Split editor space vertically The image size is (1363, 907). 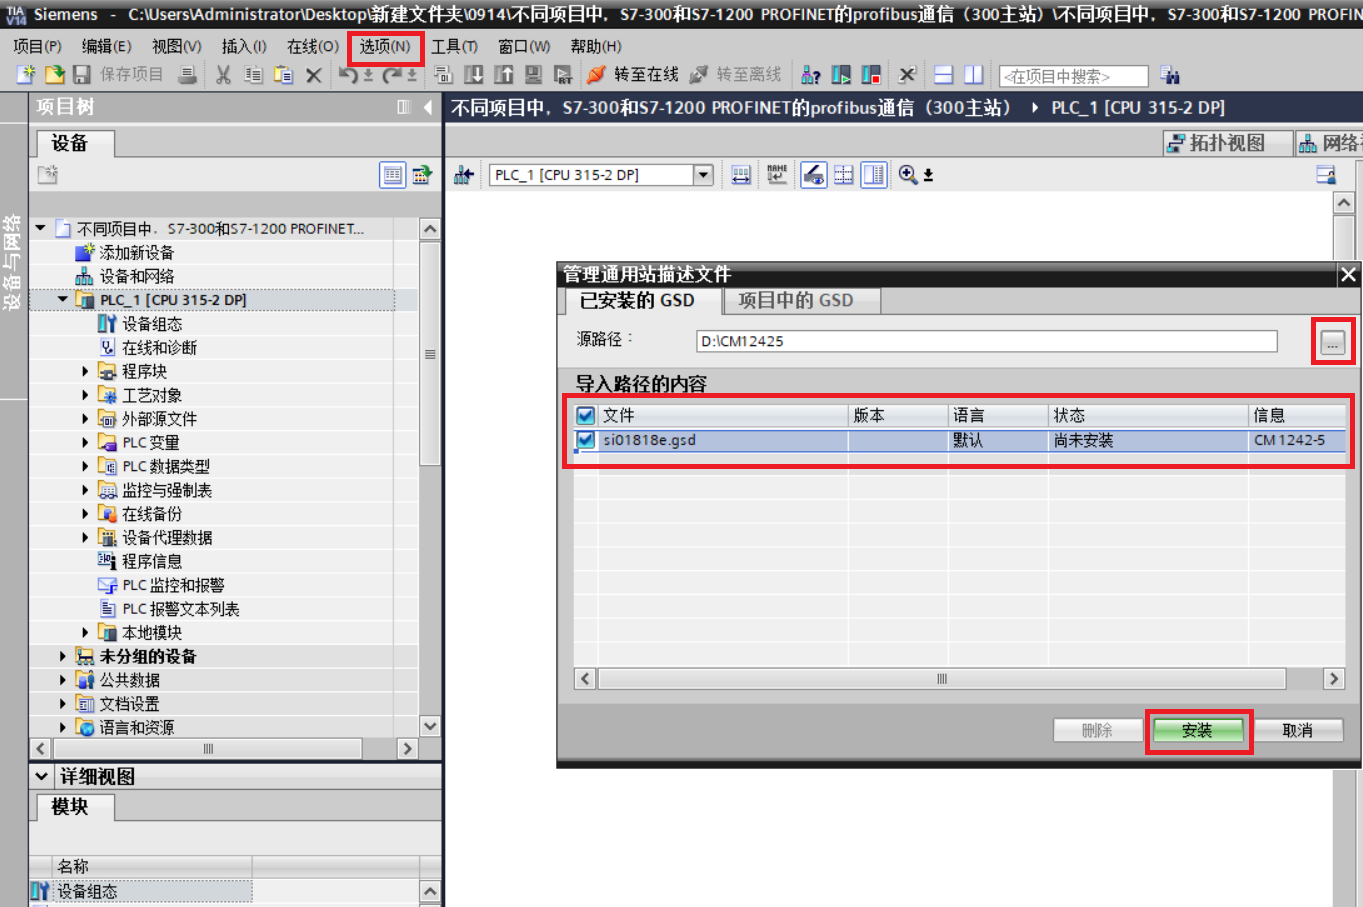973,75
